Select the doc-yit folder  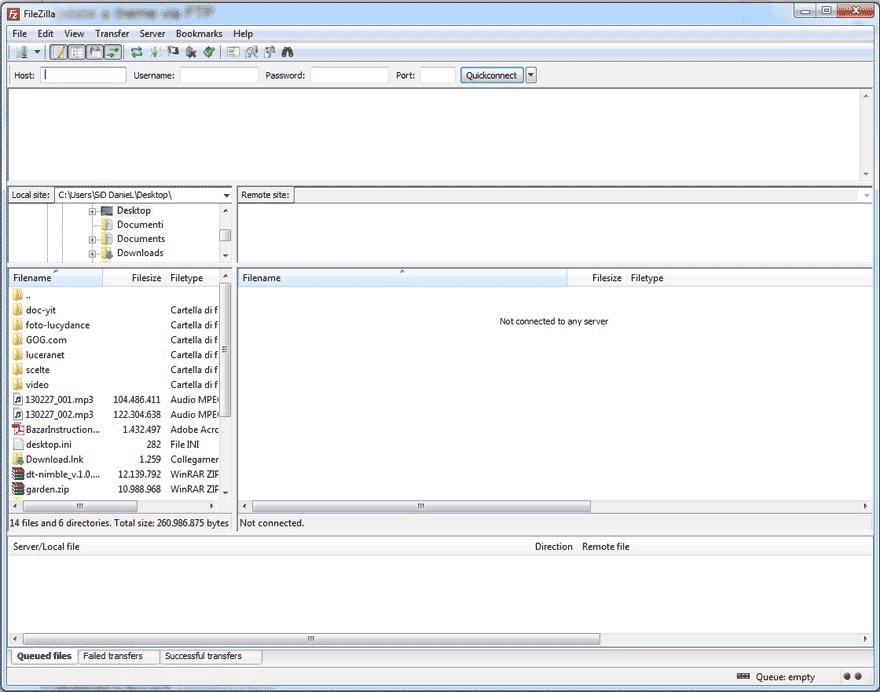(x=114, y=310)
